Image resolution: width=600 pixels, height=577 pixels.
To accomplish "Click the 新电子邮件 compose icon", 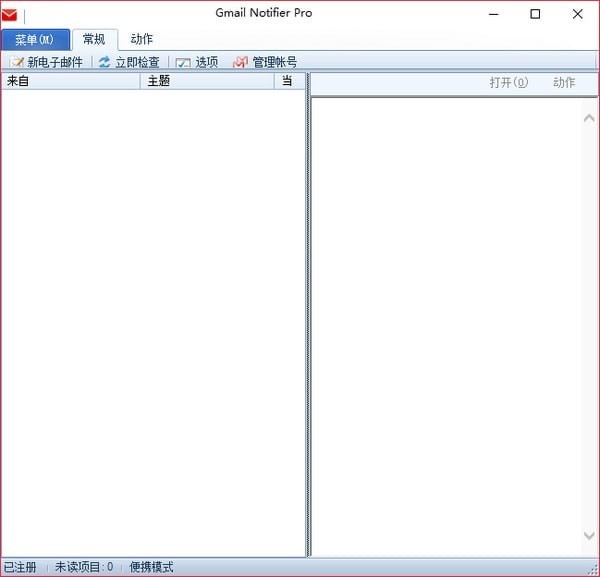I will click(17, 62).
